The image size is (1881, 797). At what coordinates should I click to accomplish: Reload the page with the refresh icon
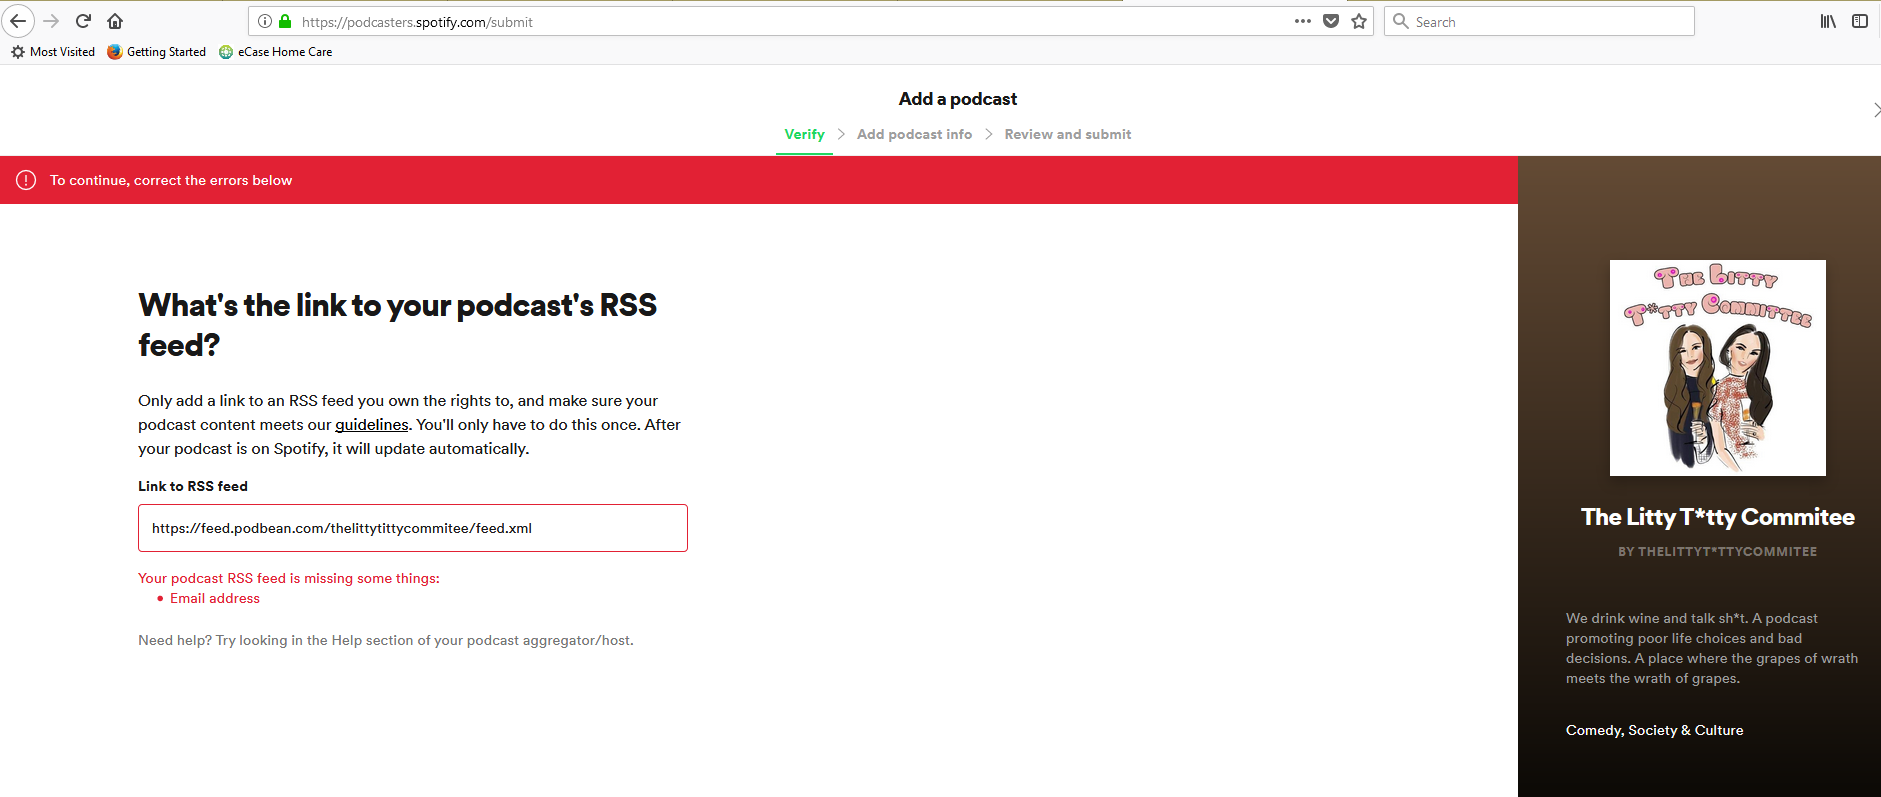point(84,21)
